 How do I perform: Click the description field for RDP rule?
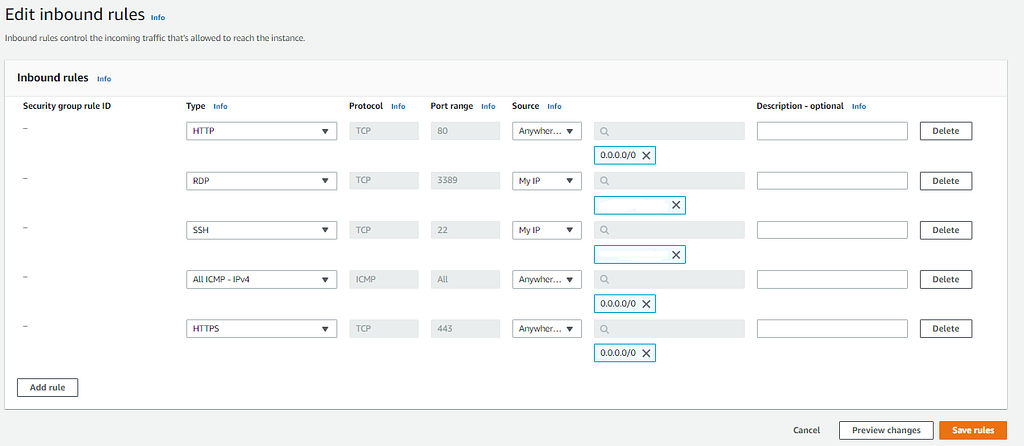[x=833, y=181]
